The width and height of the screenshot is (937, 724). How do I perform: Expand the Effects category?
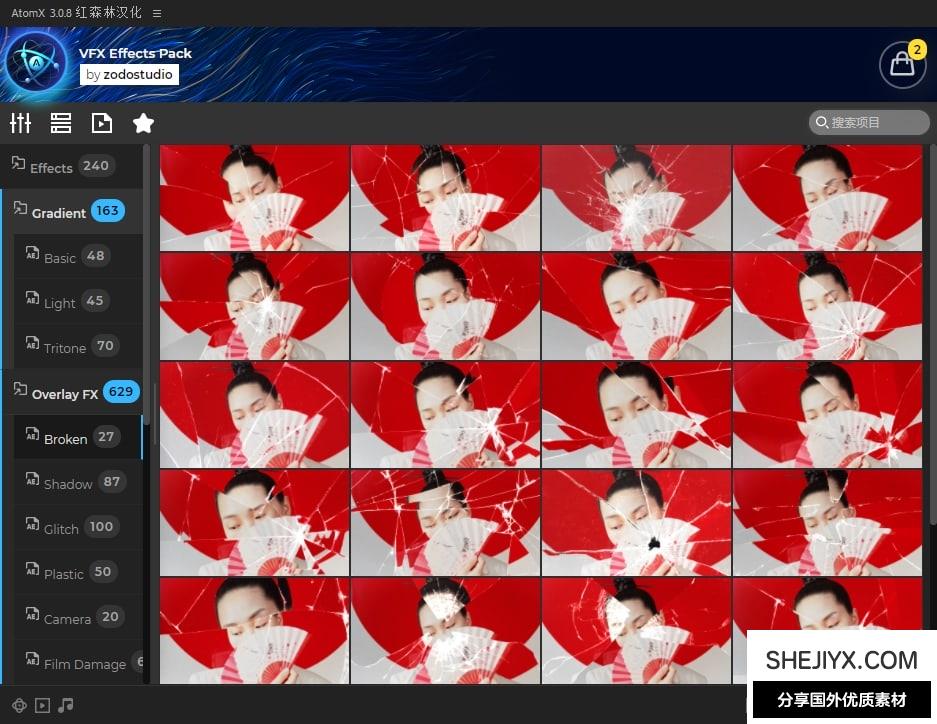click(x=51, y=167)
